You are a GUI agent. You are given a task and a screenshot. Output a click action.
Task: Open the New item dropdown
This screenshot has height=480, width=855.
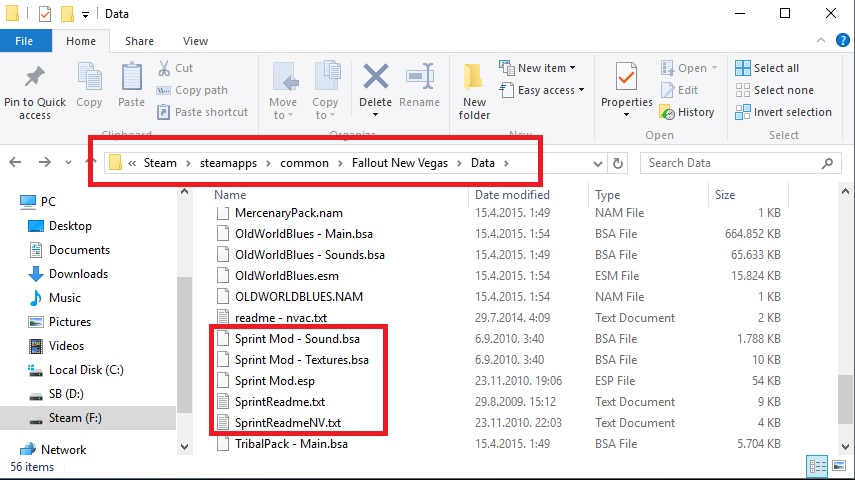click(537, 68)
